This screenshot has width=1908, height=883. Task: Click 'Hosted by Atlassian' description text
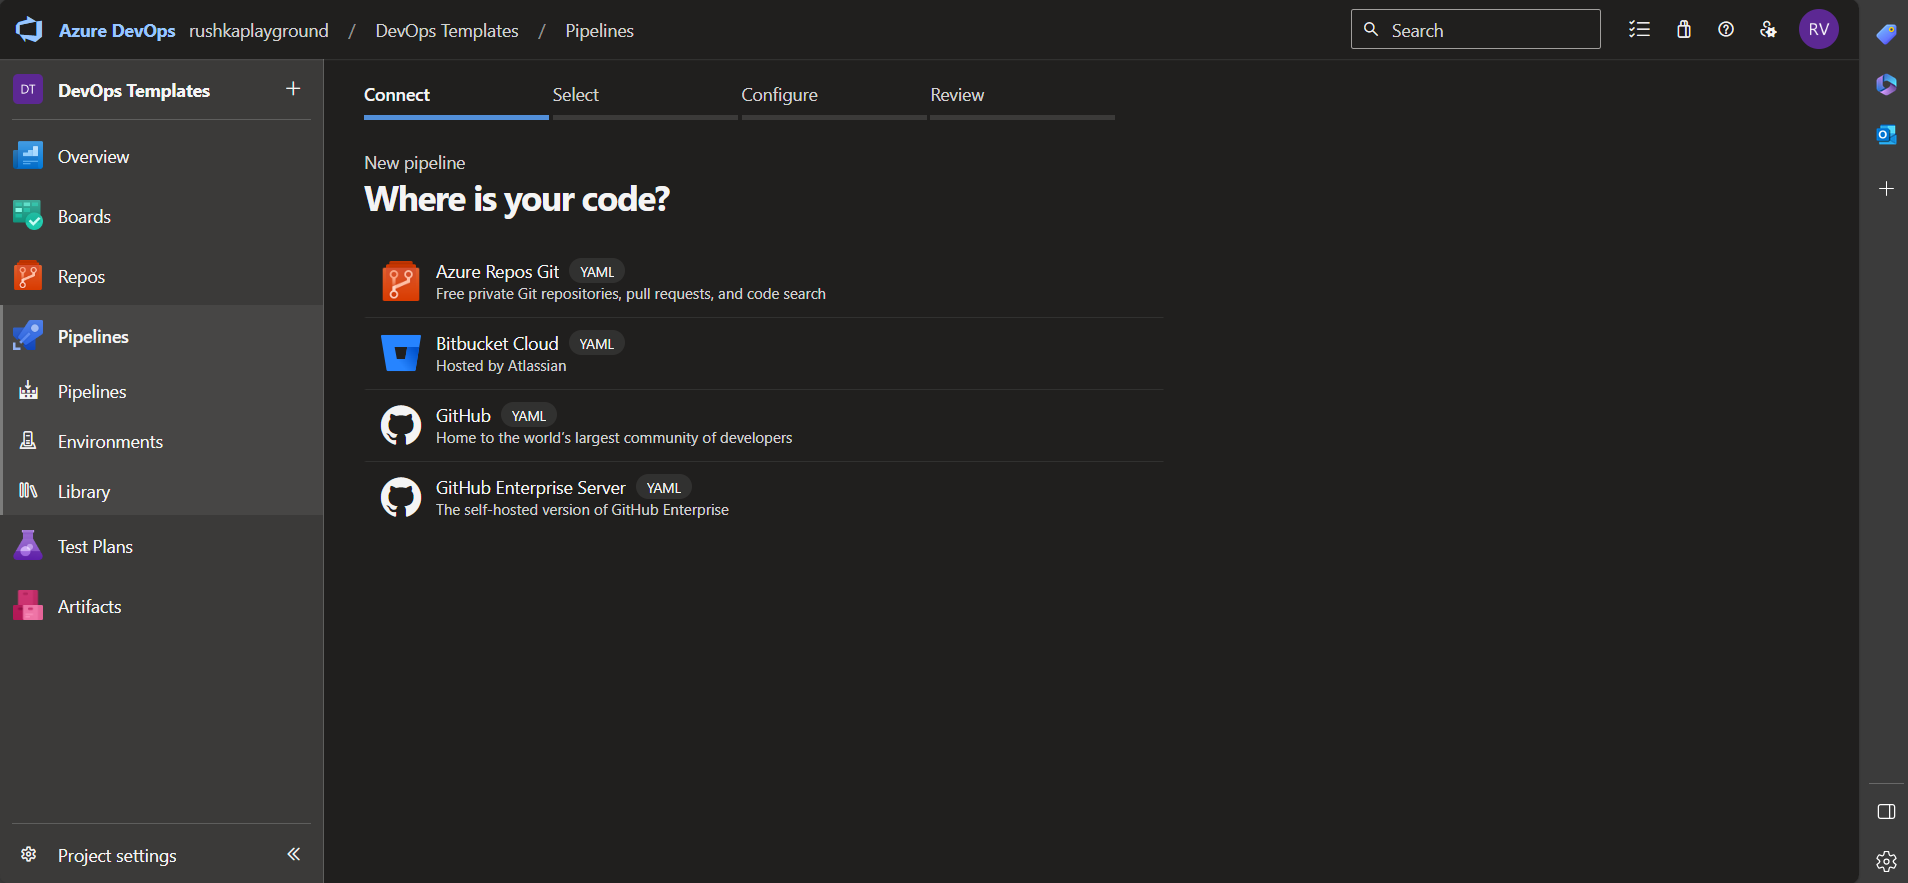point(501,366)
